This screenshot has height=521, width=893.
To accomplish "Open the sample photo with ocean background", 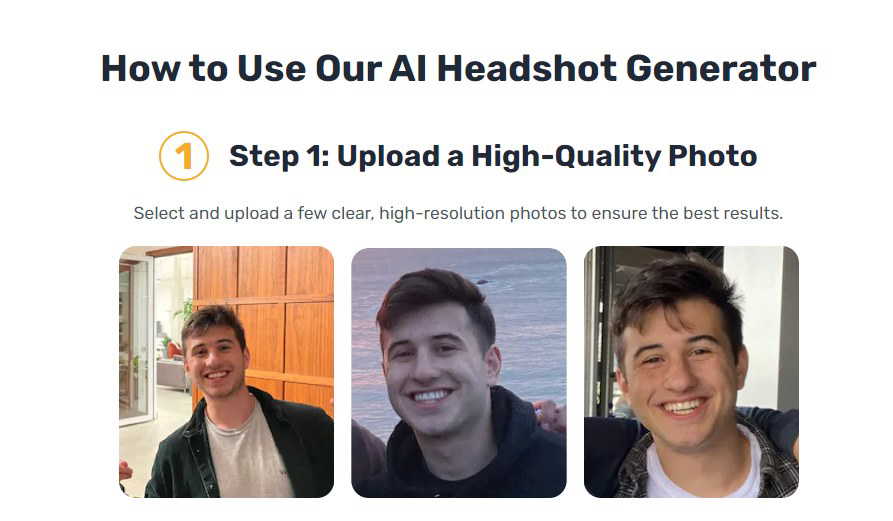I will [458, 372].
